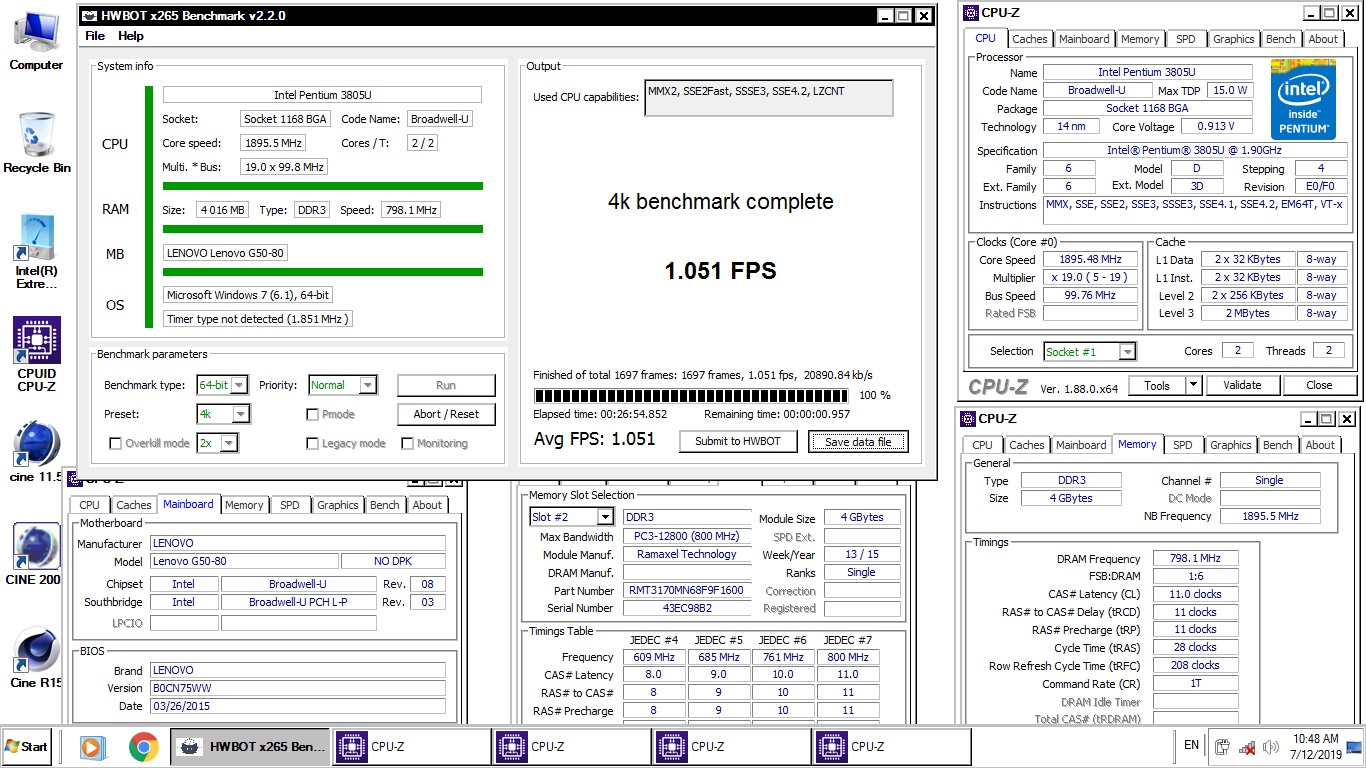Click the Used CPU capabilities field
This screenshot has width=1366, height=768.
[x=769, y=97]
